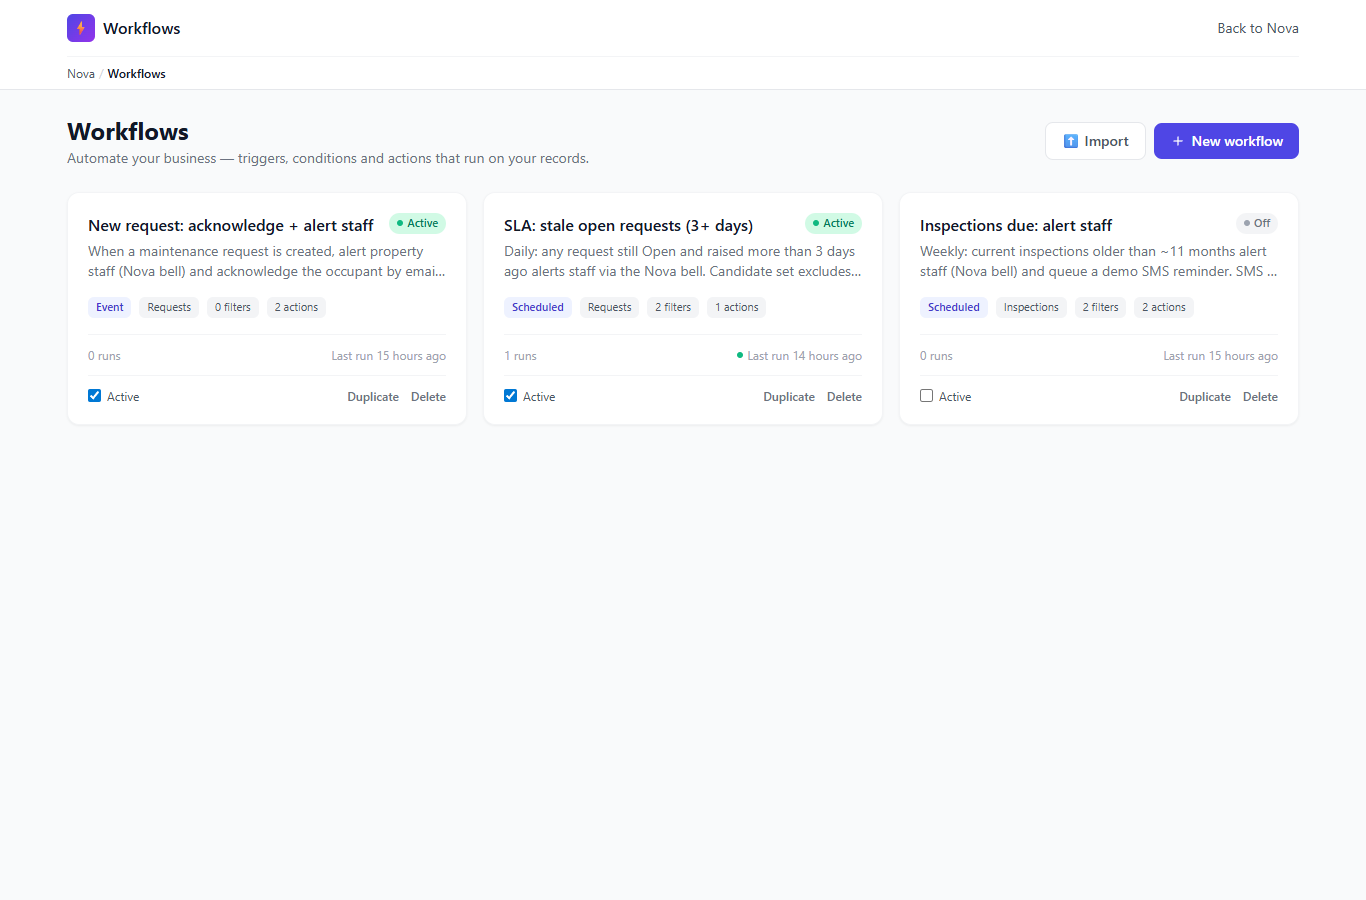Click 2 filters tag on SLA card
The height and width of the screenshot is (900, 1366).
point(673,307)
